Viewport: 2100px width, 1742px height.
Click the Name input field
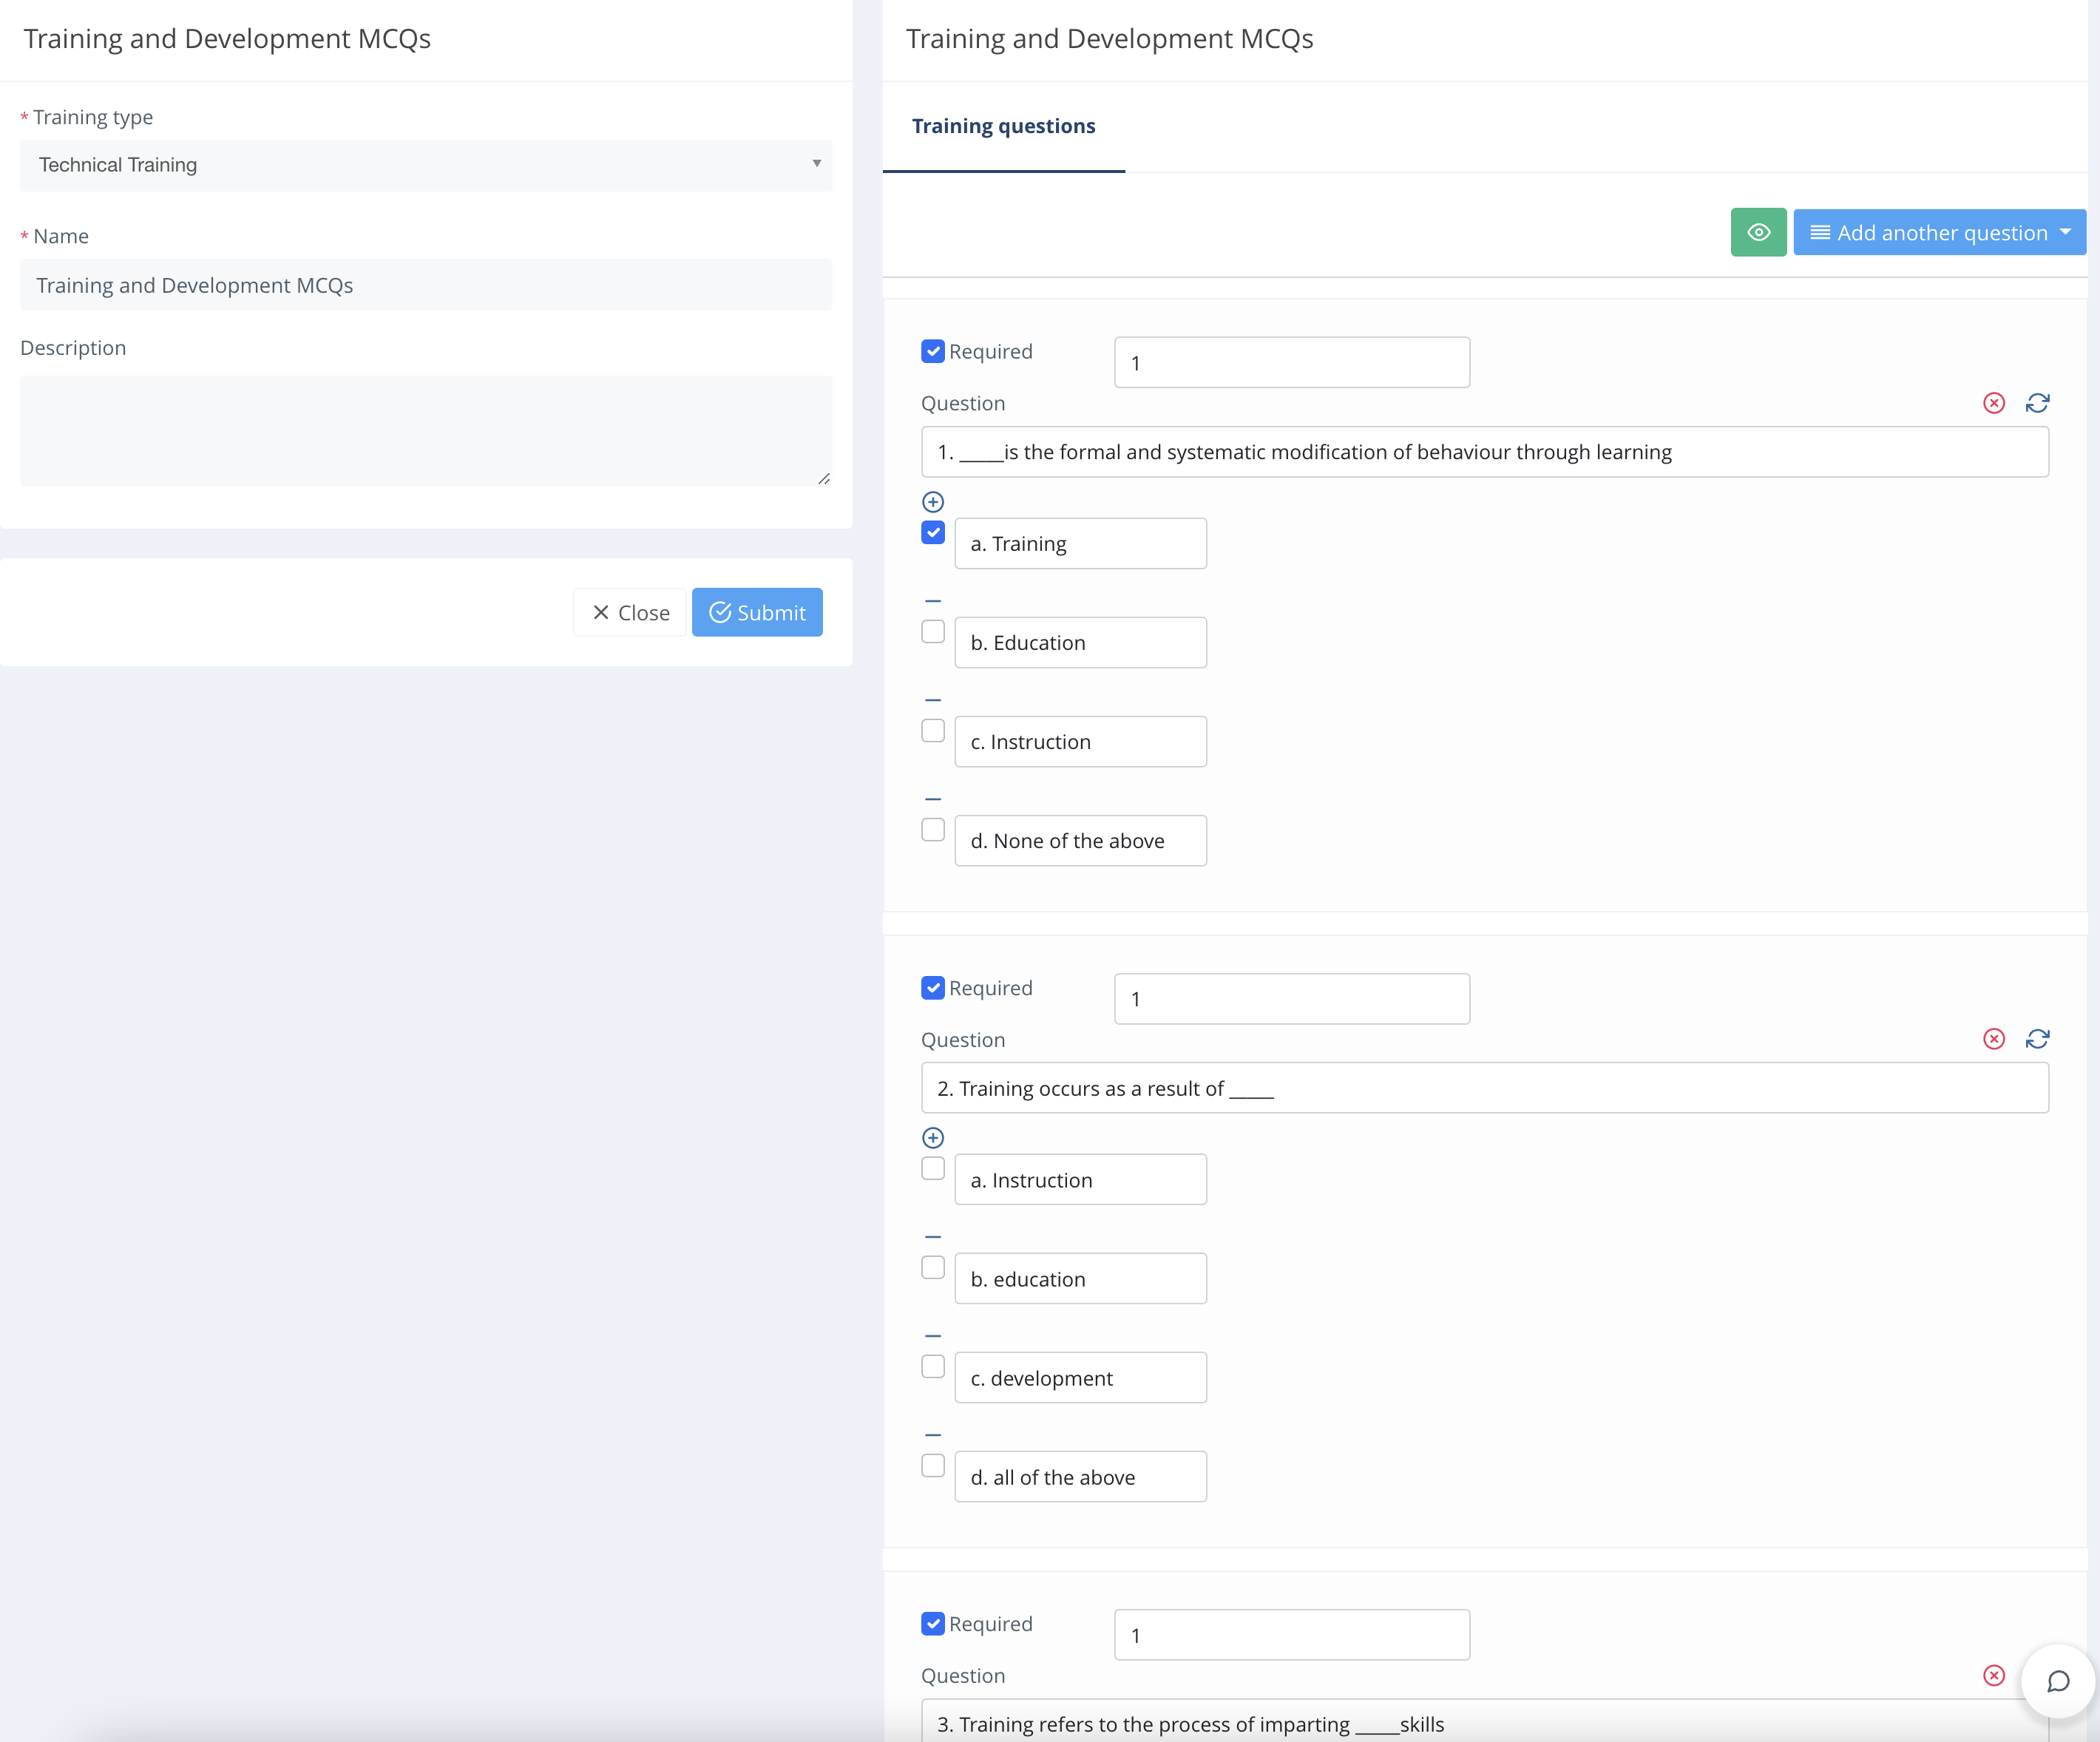(x=426, y=285)
